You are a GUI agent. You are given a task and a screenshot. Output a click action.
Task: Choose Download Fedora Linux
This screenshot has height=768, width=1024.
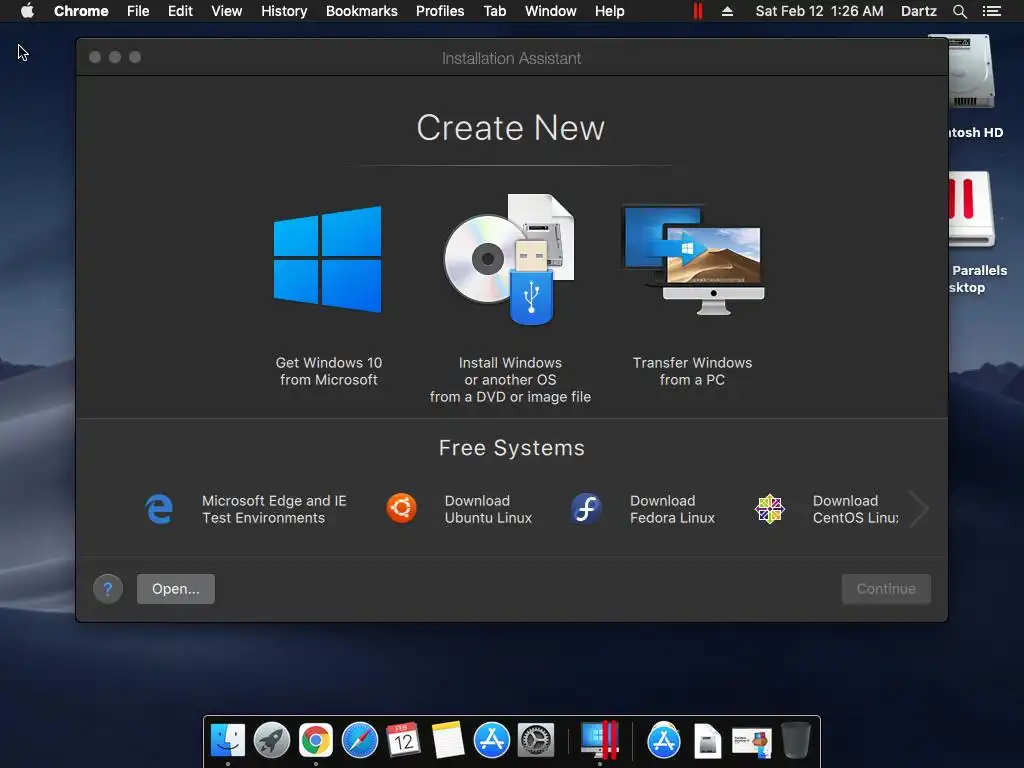672,509
